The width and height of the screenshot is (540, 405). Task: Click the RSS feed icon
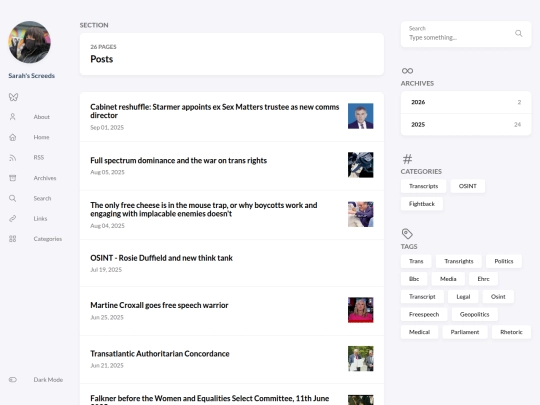(x=13, y=157)
